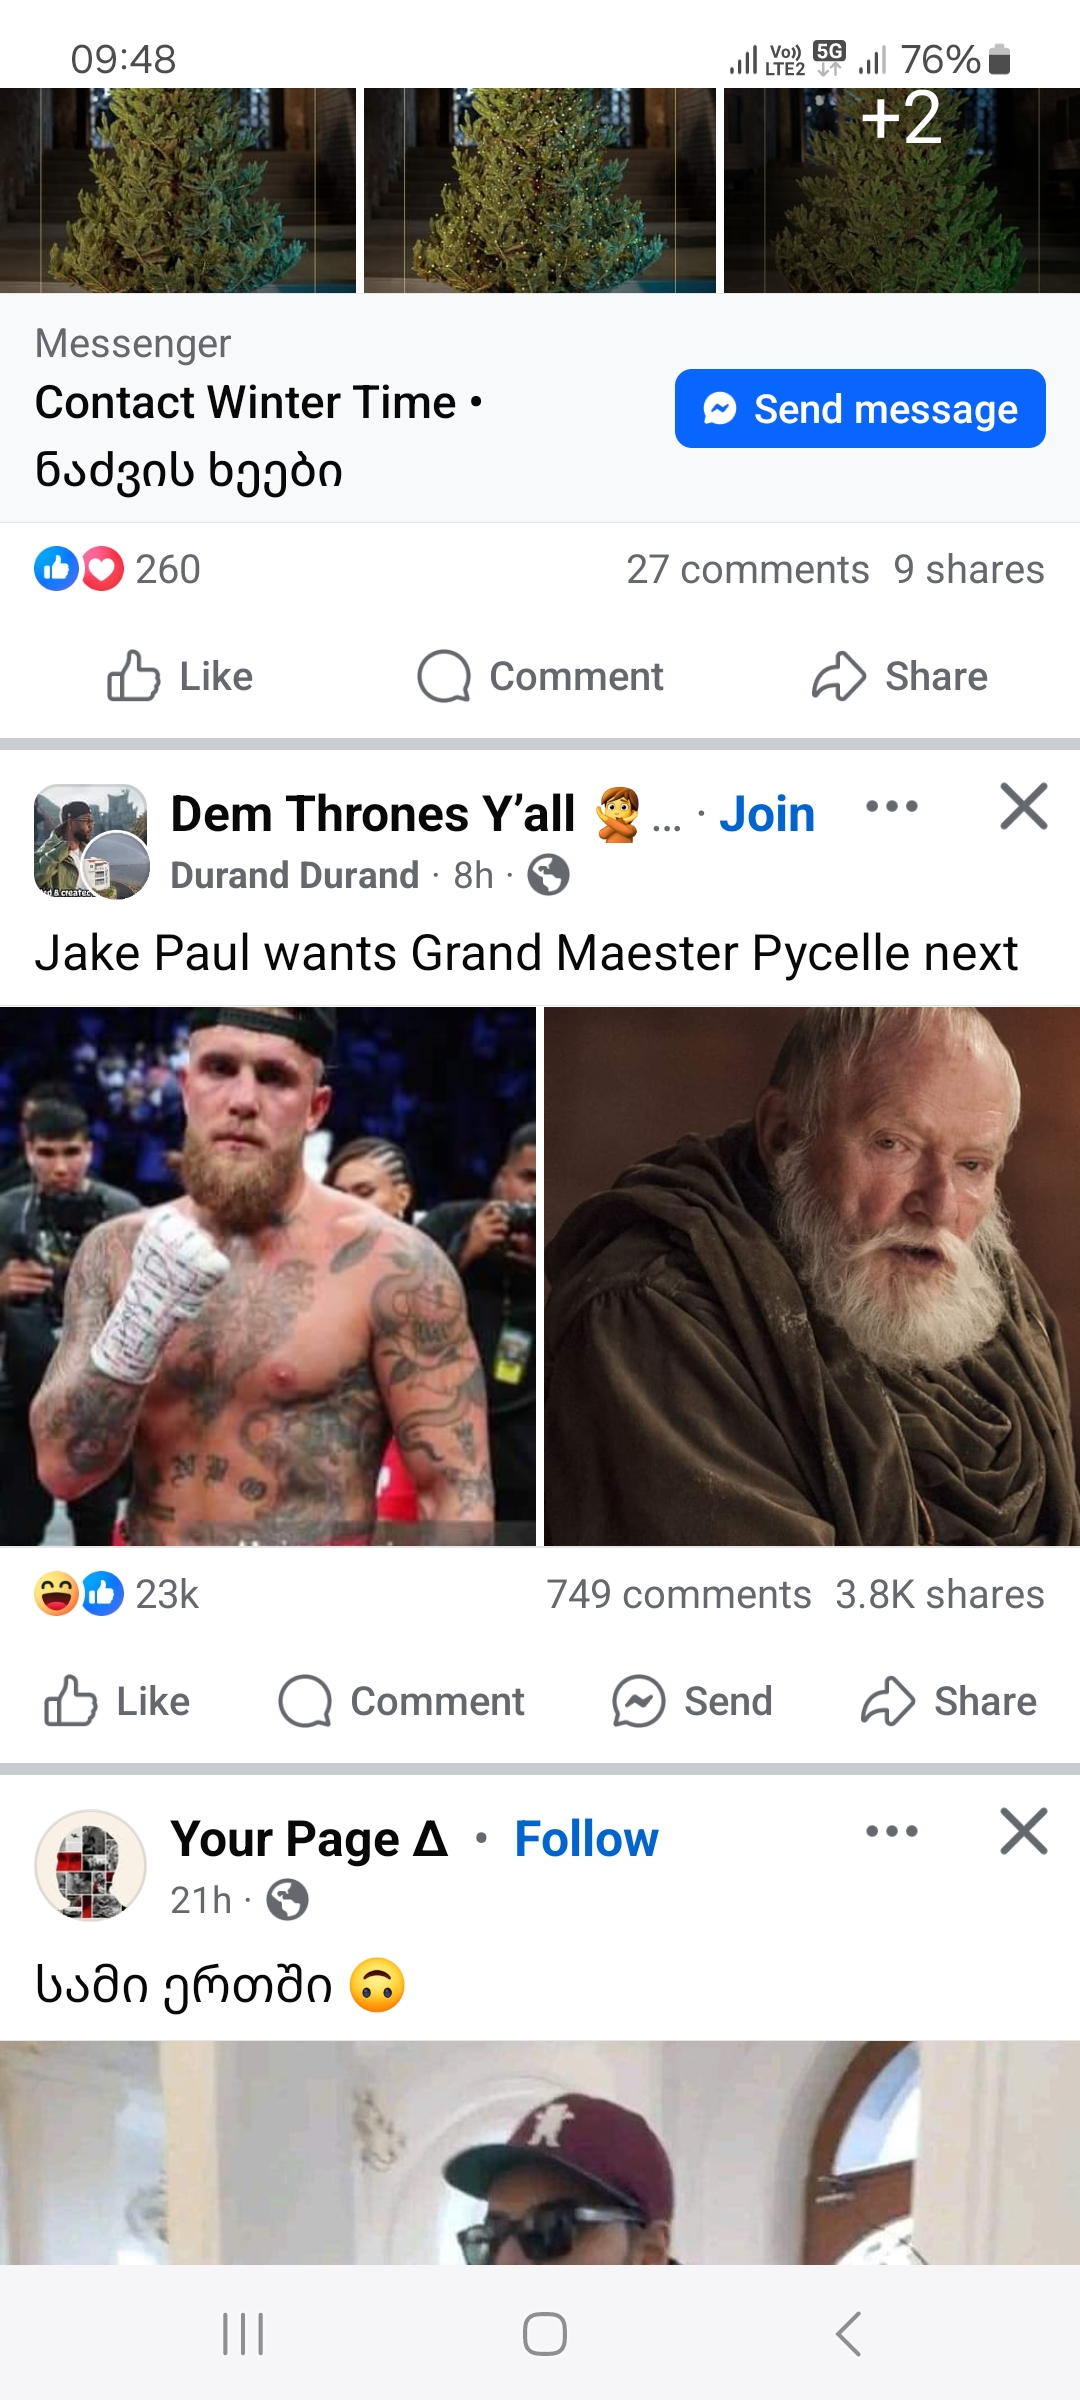This screenshot has height=2400, width=1080.
Task: Send Jake Paul post via Messenger
Action: 693,1701
